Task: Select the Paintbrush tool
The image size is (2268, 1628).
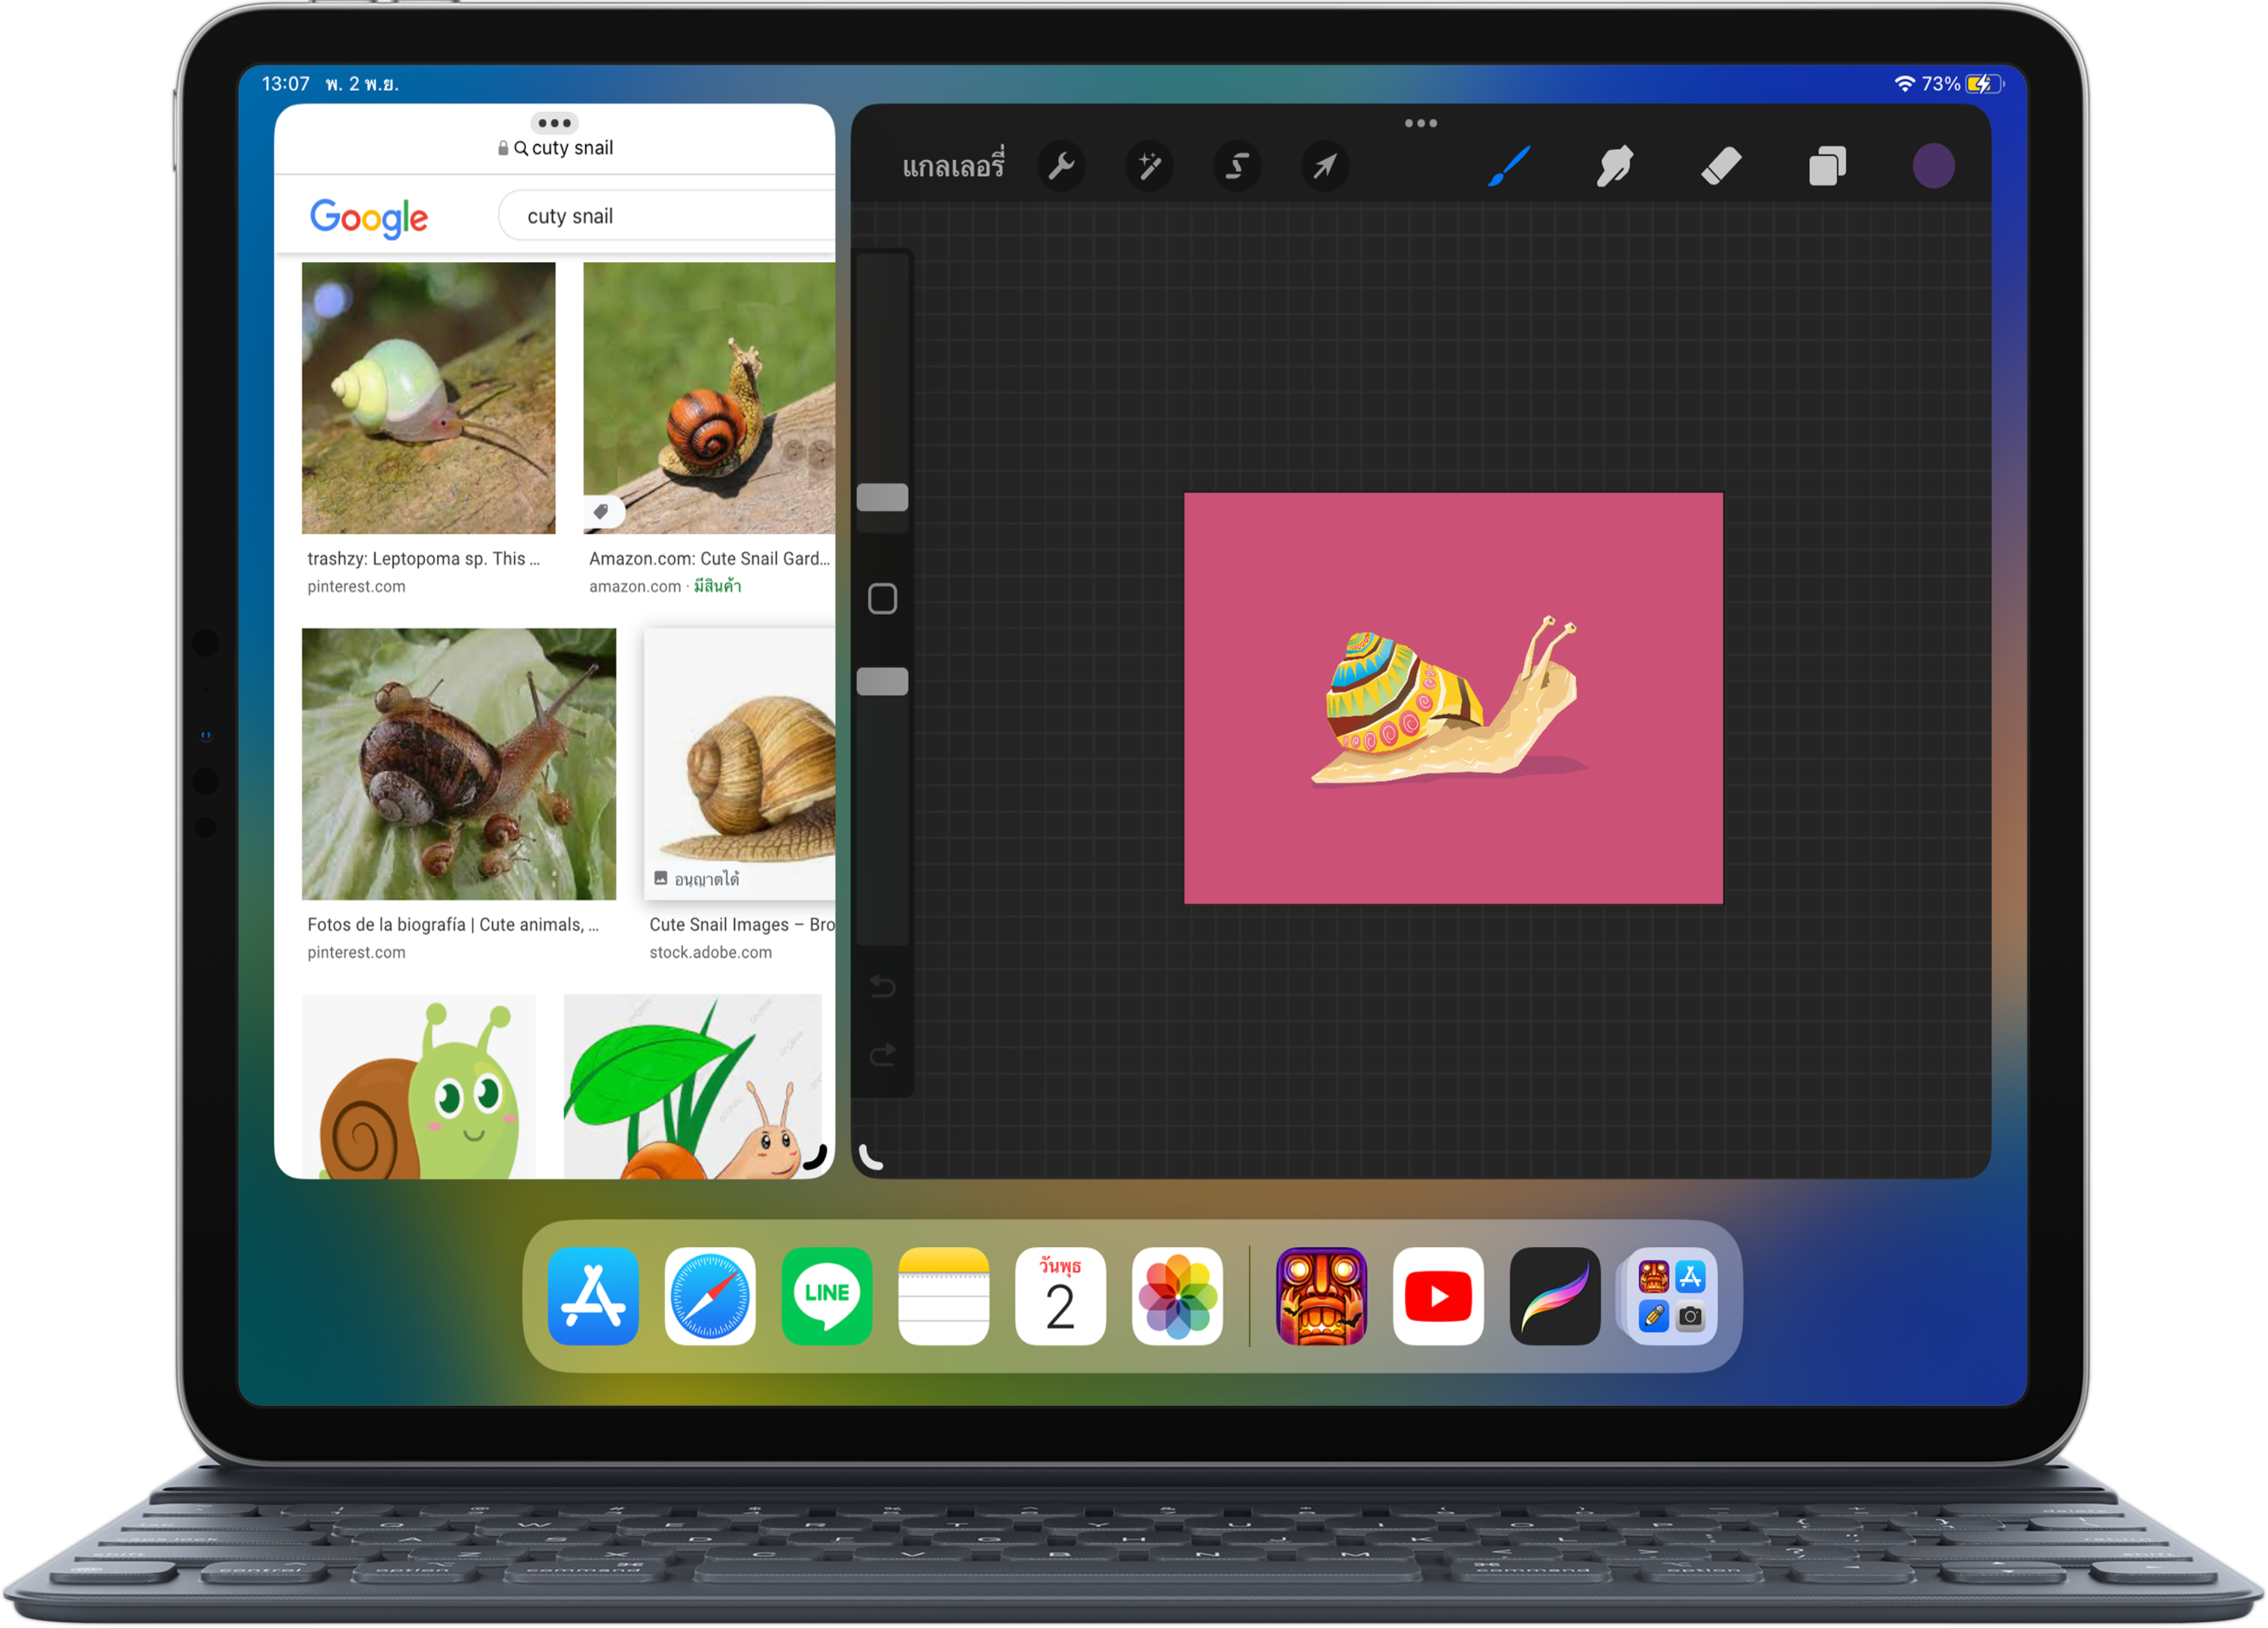Action: (1509, 166)
